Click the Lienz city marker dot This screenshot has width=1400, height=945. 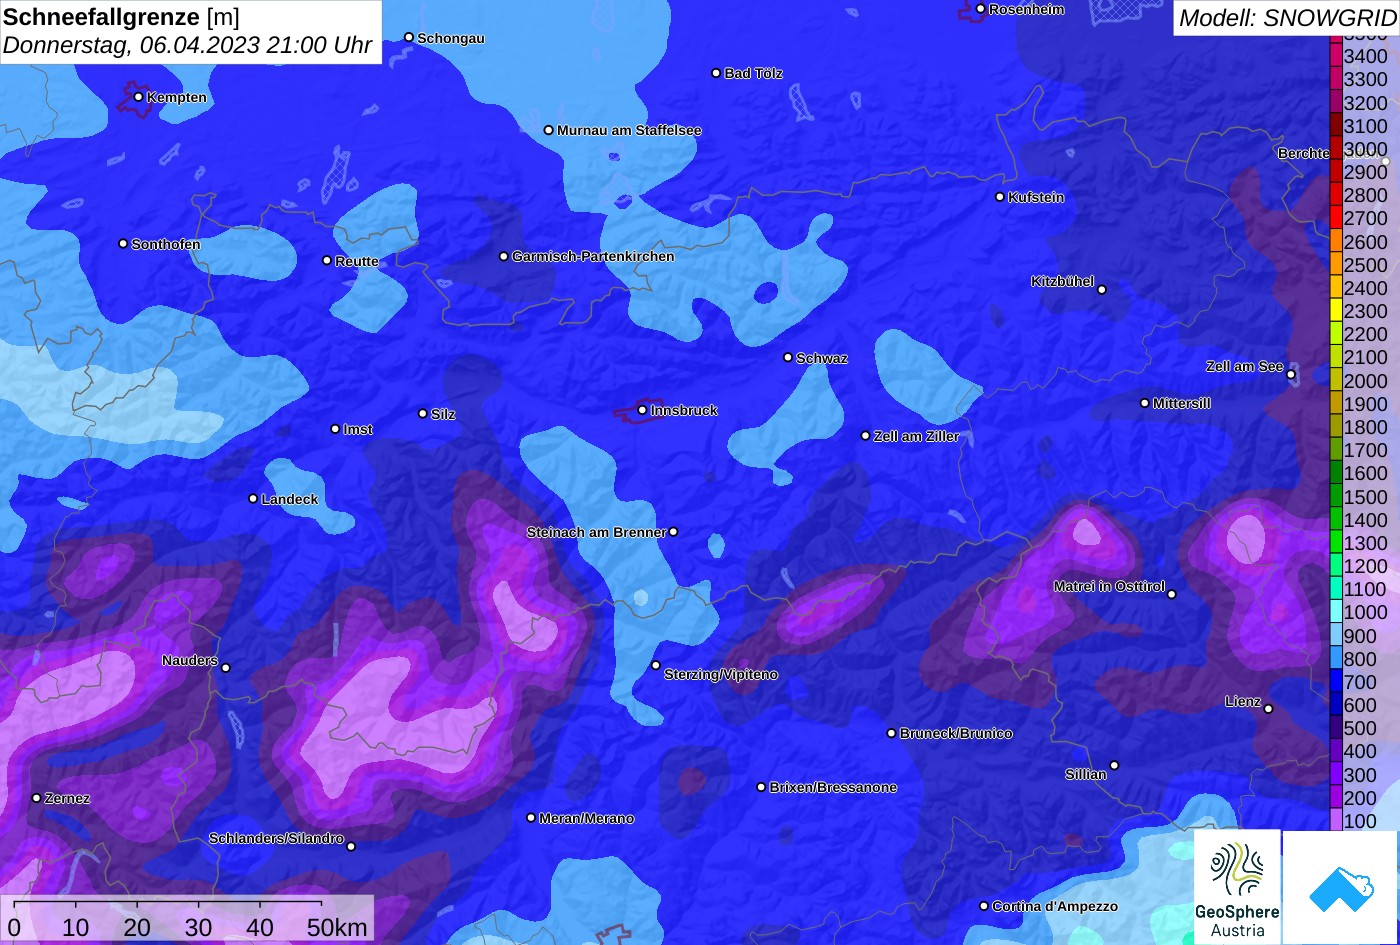coord(1268,709)
